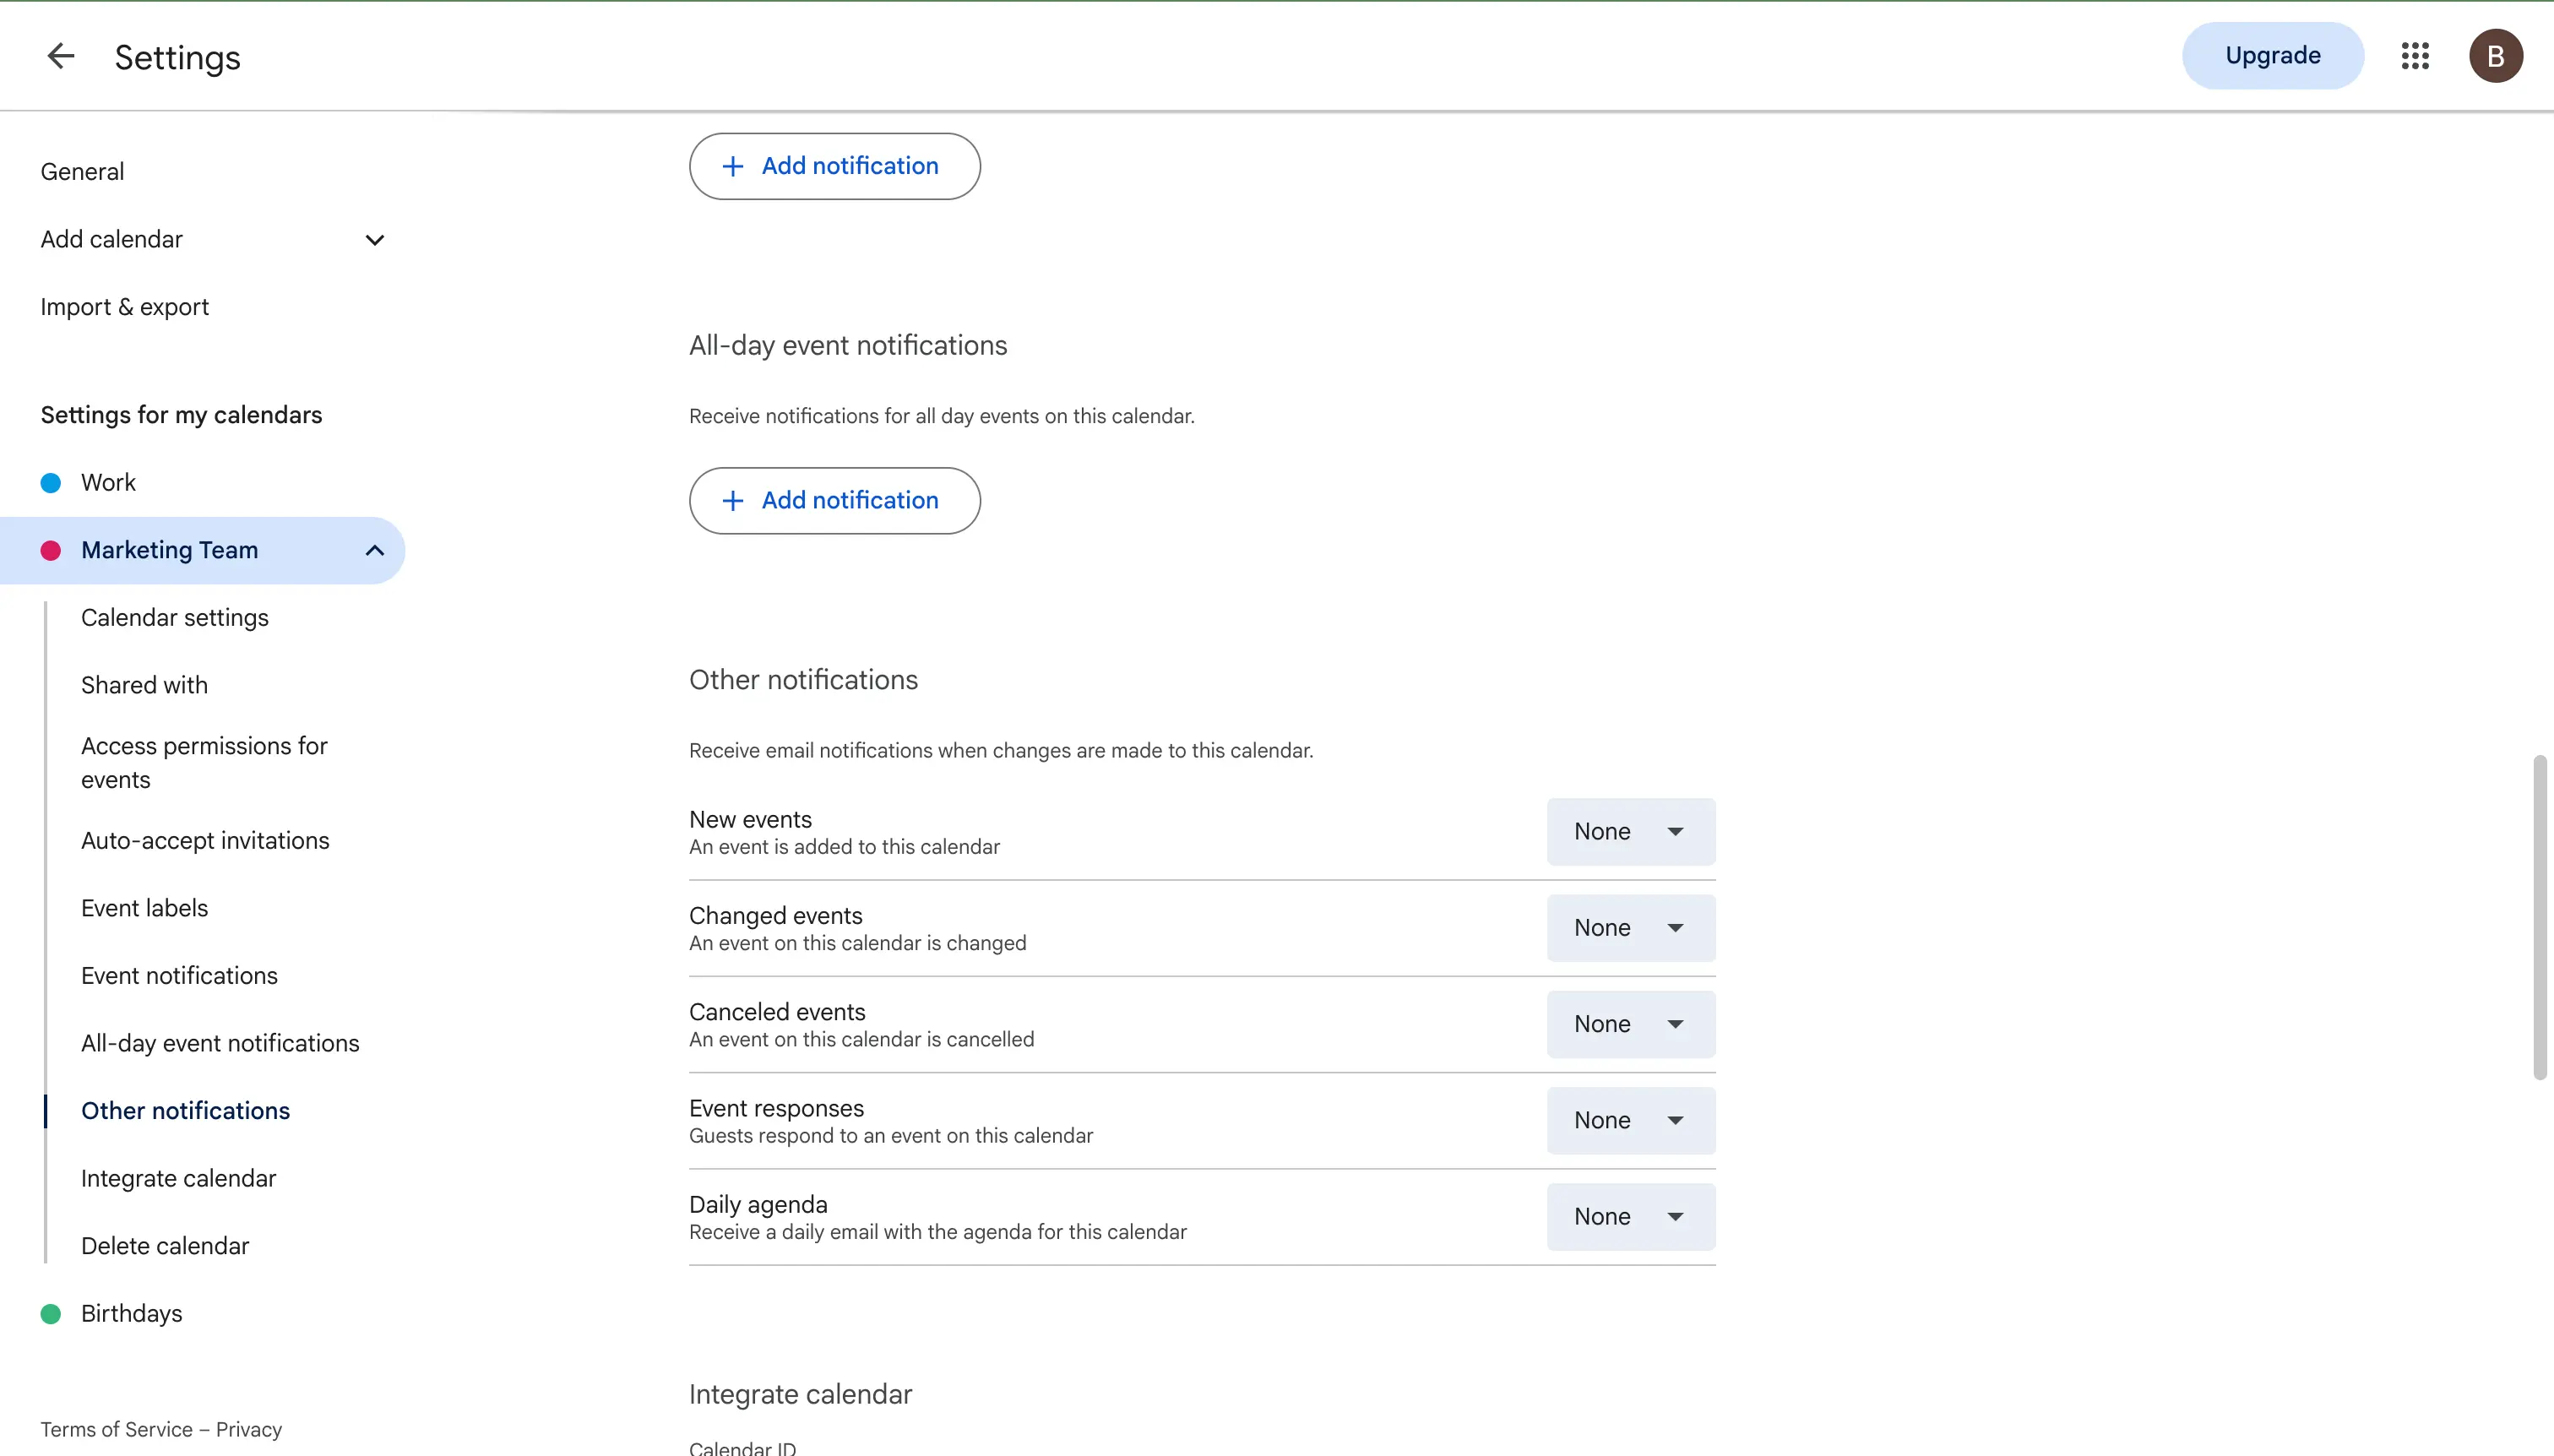Select the Birthdays calendar

[x=131, y=1314]
